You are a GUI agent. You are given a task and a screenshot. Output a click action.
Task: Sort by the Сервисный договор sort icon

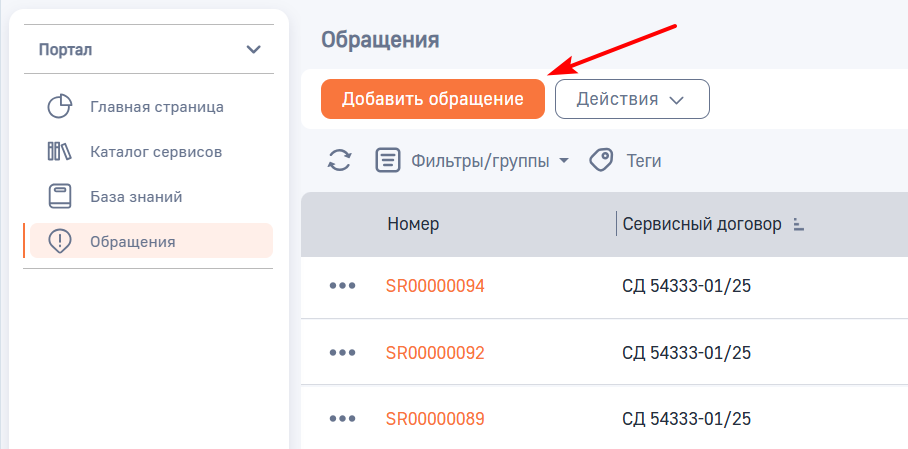pyautogui.click(x=798, y=225)
